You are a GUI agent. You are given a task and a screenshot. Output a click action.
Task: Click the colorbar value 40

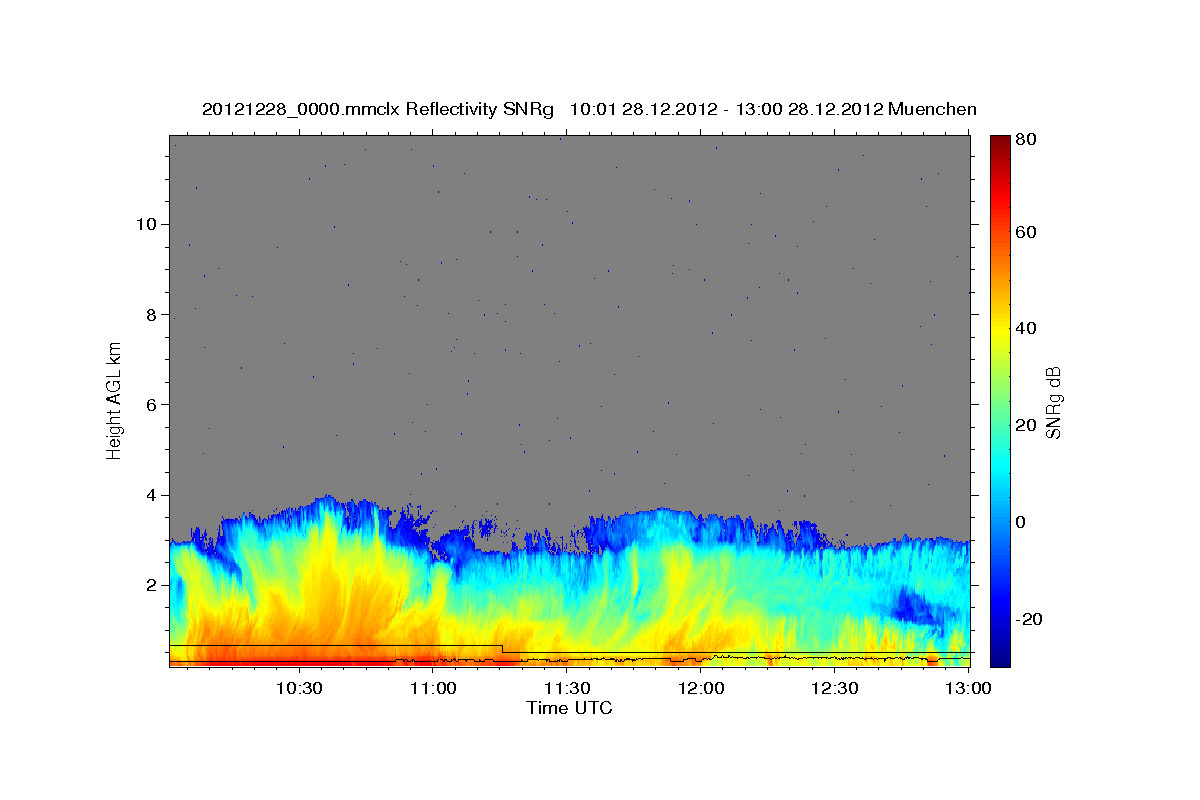coord(1025,329)
